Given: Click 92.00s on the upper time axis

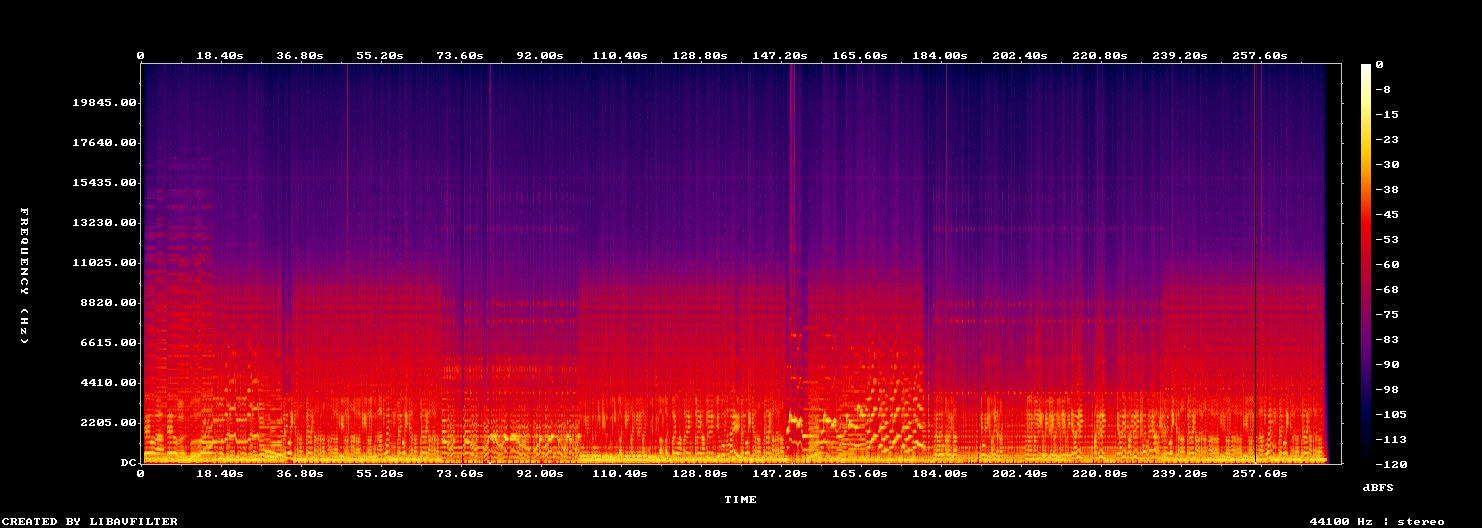Looking at the screenshot, I should [540, 55].
